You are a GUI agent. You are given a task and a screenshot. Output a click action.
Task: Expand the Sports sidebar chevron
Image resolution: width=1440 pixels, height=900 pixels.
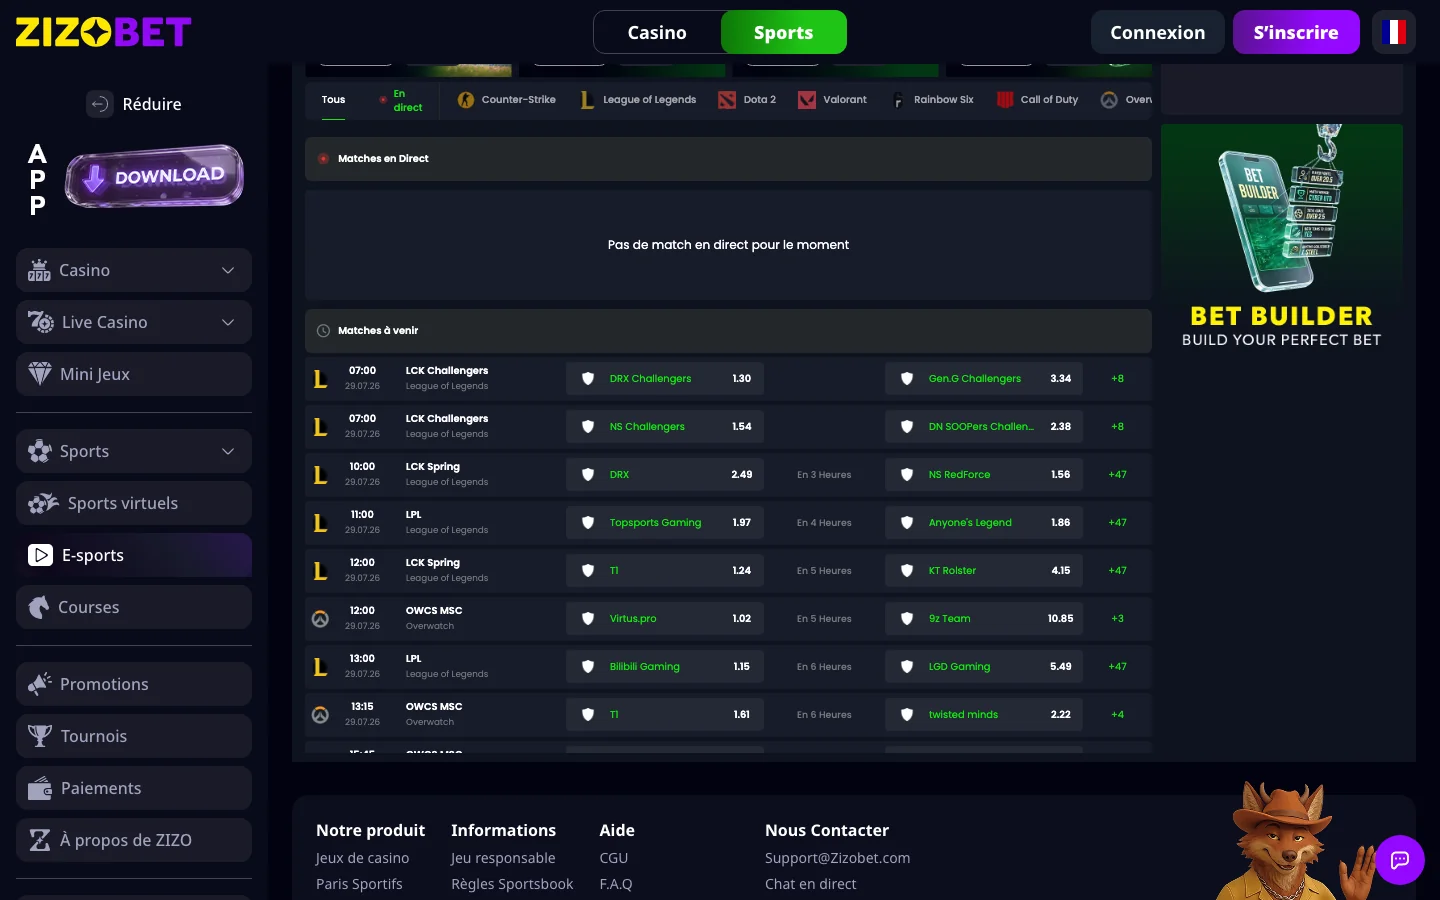point(228,451)
